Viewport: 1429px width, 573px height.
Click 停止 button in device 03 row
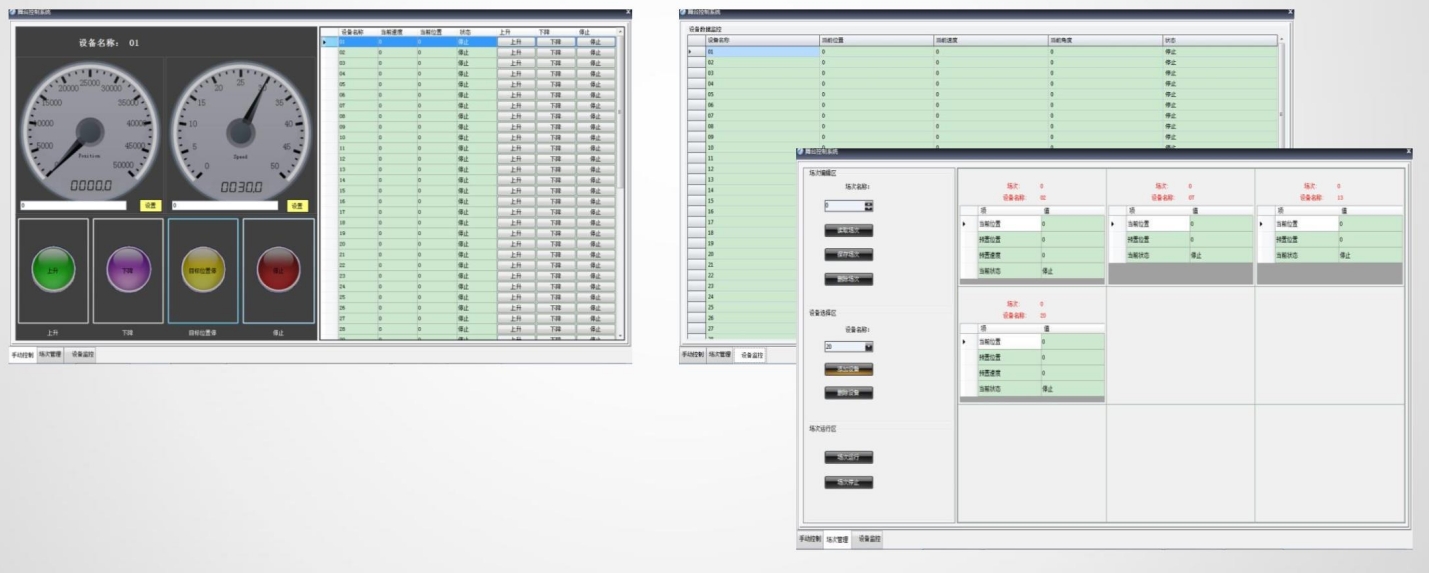click(596, 63)
